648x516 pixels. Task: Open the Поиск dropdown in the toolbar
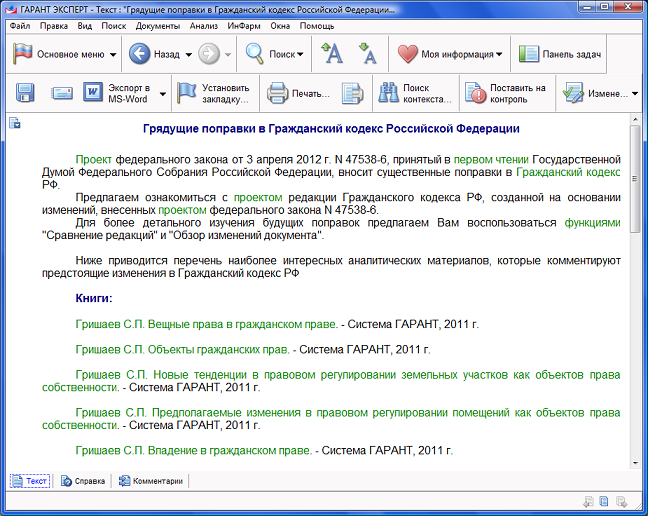point(276,54)
